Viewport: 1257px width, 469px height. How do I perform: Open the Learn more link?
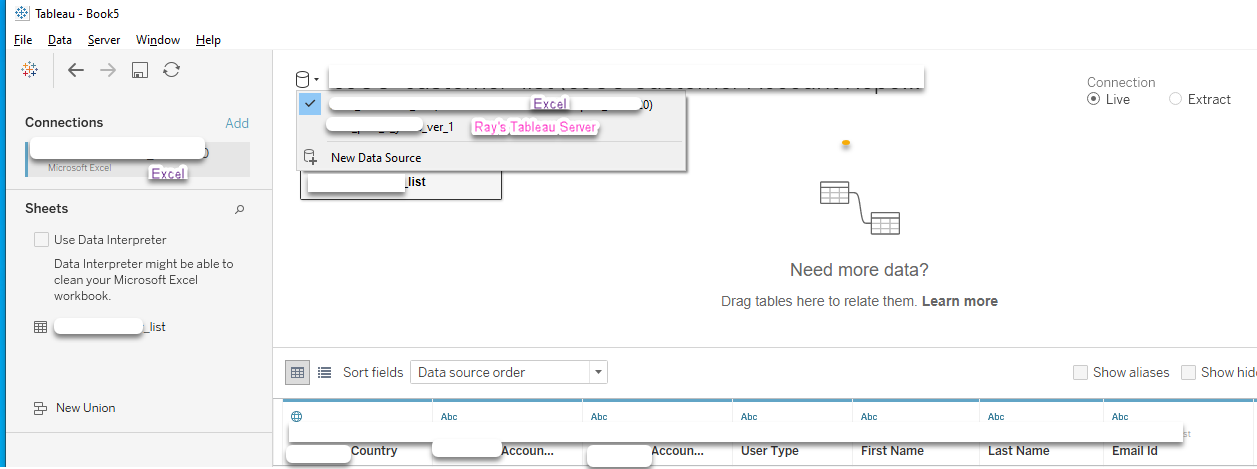[x=960, y=301]
